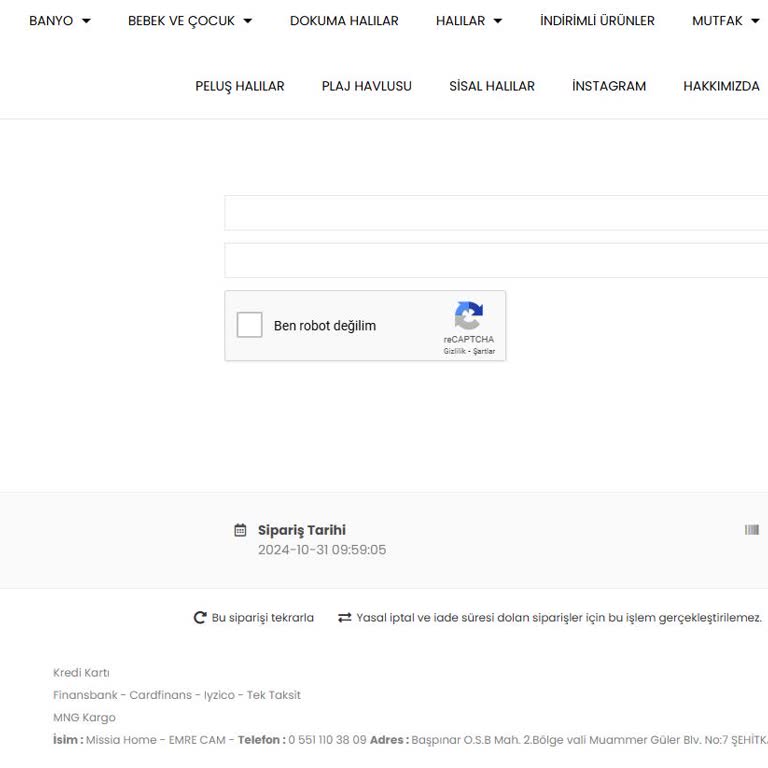Click the second empty input field
Screen dimensions: 768x768
496,260
